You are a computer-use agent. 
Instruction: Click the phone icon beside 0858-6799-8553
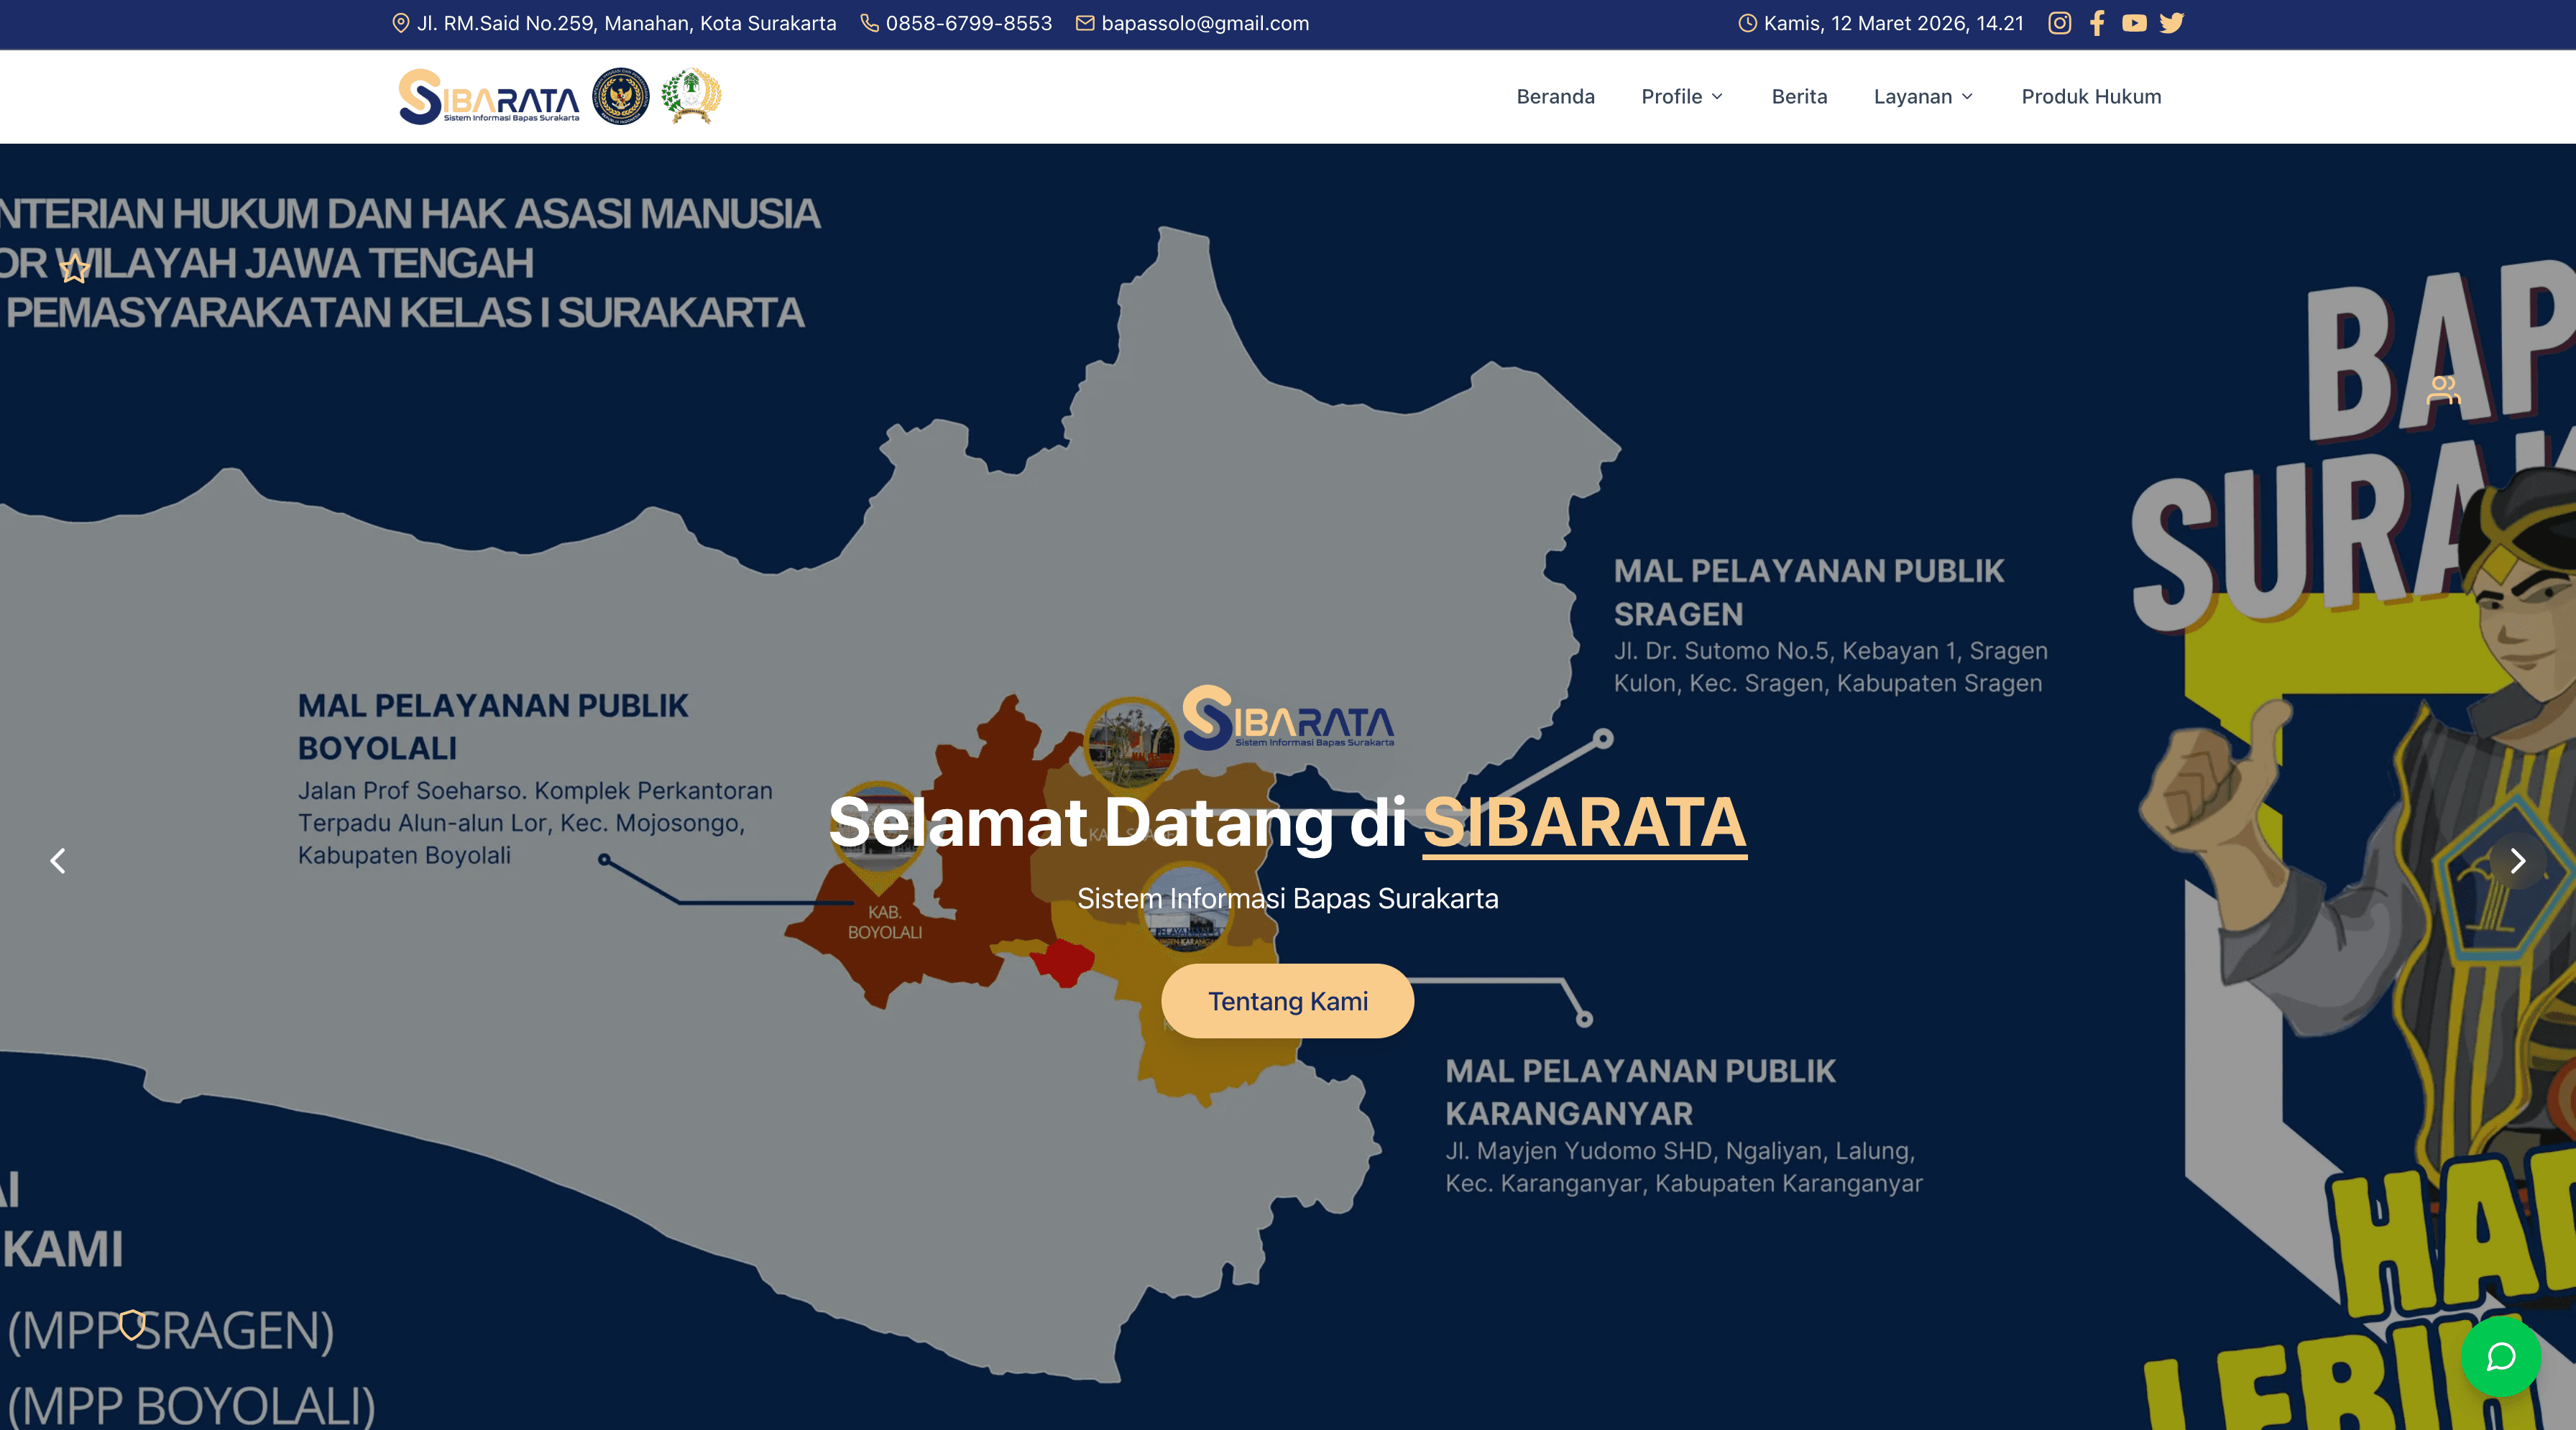(869, 23)
